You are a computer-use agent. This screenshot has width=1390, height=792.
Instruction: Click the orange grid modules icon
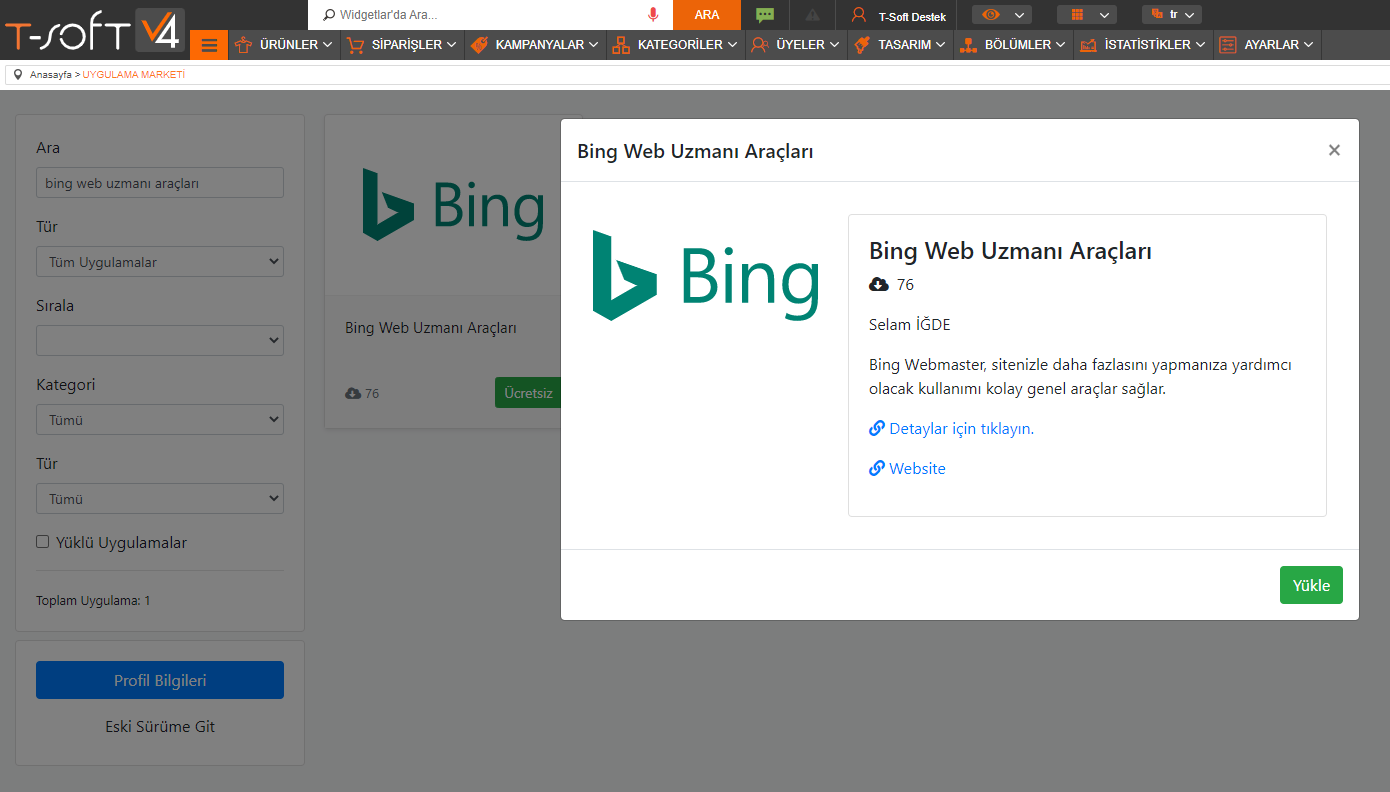pyautogui.click(x=1077, y=15)
